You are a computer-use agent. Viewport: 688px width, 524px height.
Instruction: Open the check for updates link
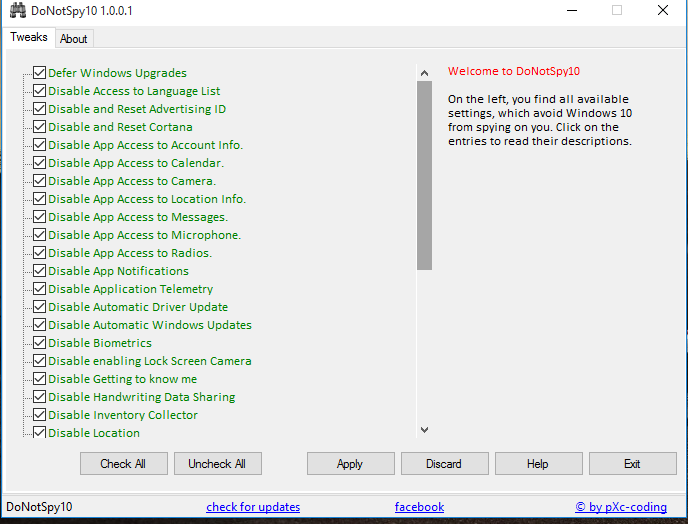253,507
